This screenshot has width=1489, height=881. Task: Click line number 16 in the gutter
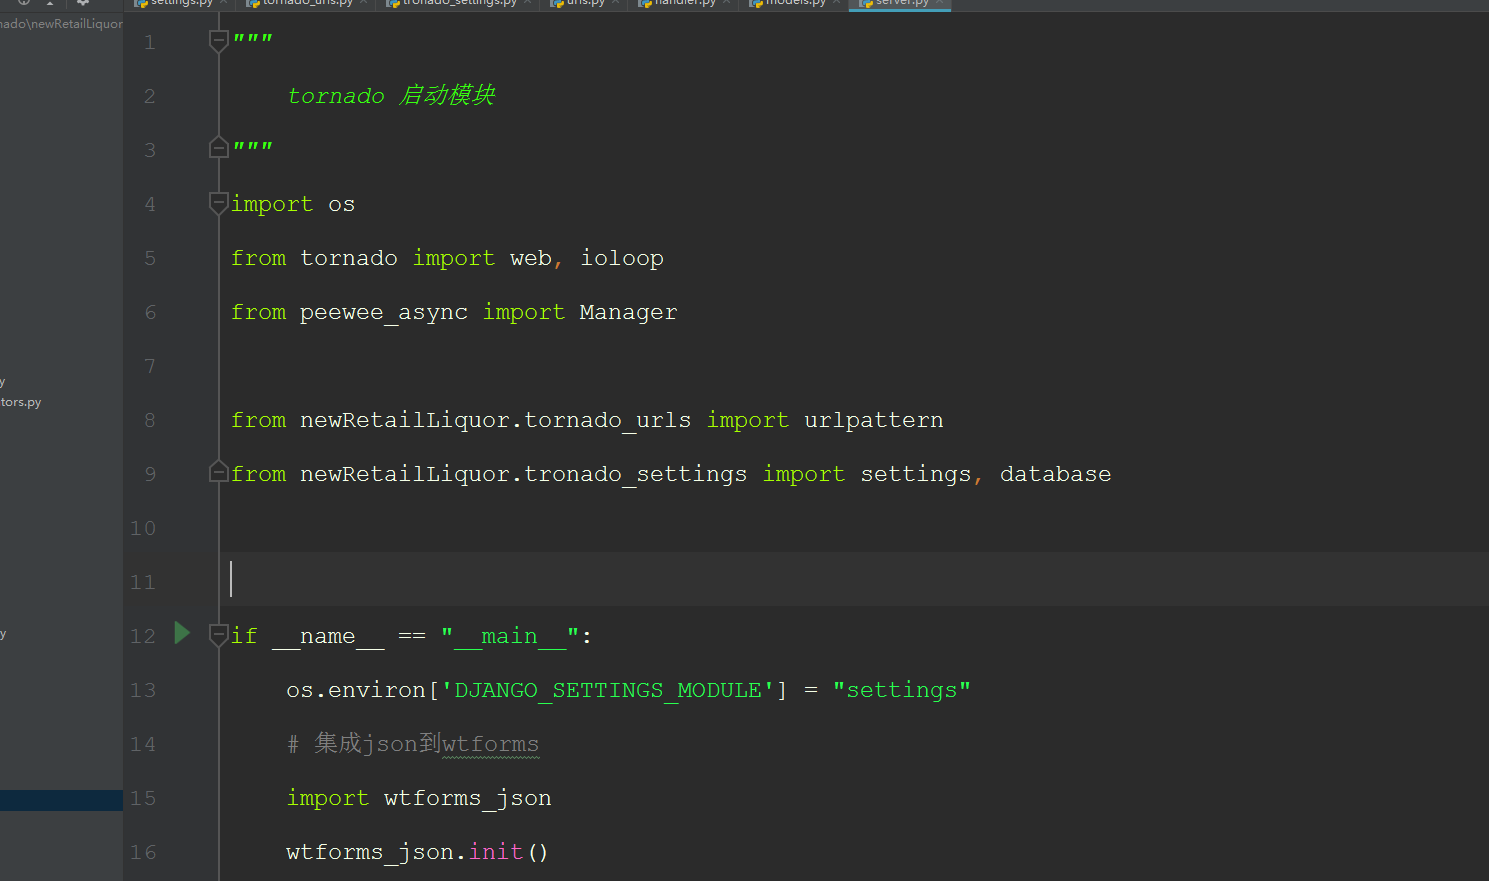tap(143, 852)
